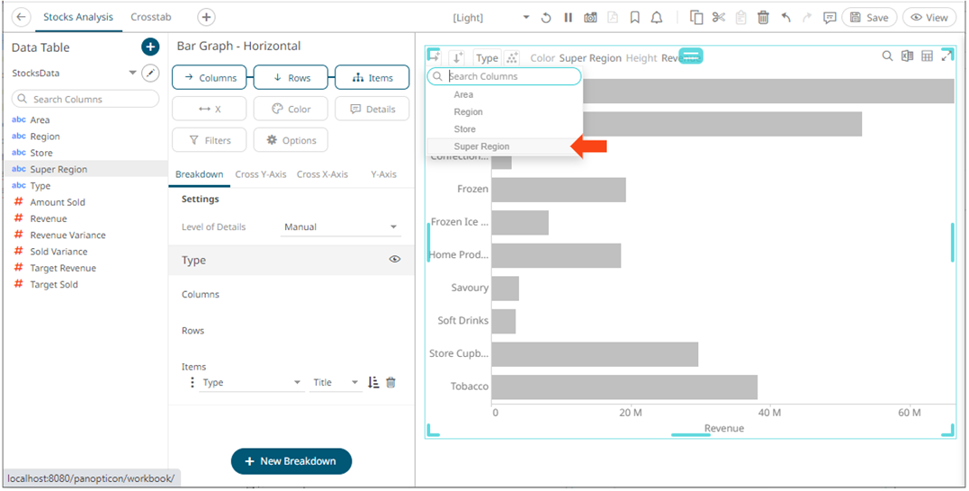
Task: Click the Search Columns field in Data Table
Action: pyautogui.click(x=86, y=99)
